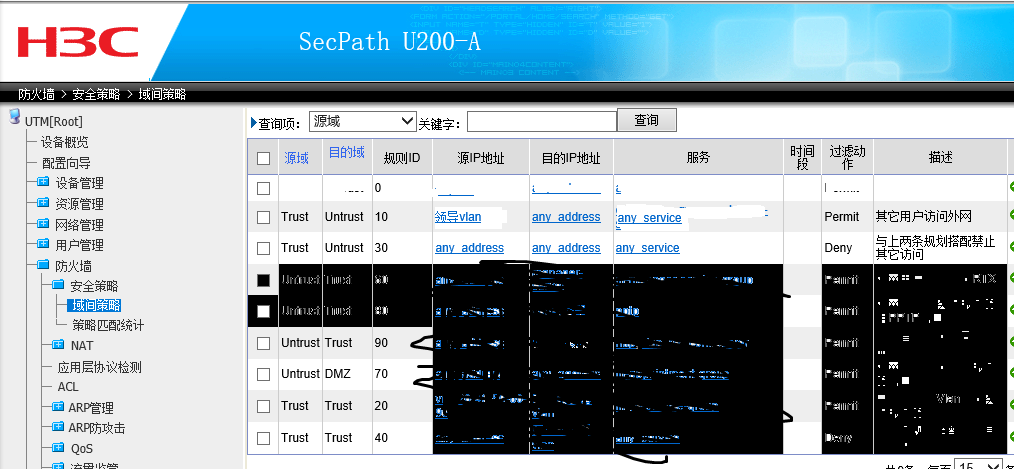1018x474 pixels.
Task: Collapse the 安全策略 folder icon
Action: [58, 285]
